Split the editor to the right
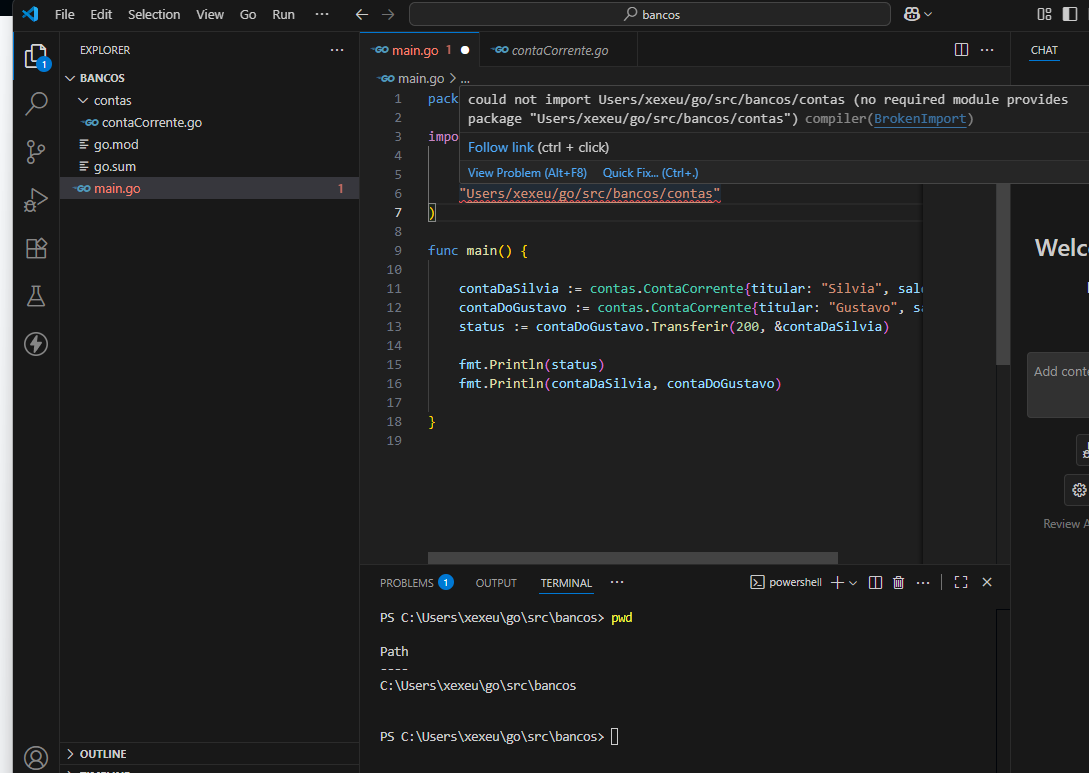 [961, 49]
